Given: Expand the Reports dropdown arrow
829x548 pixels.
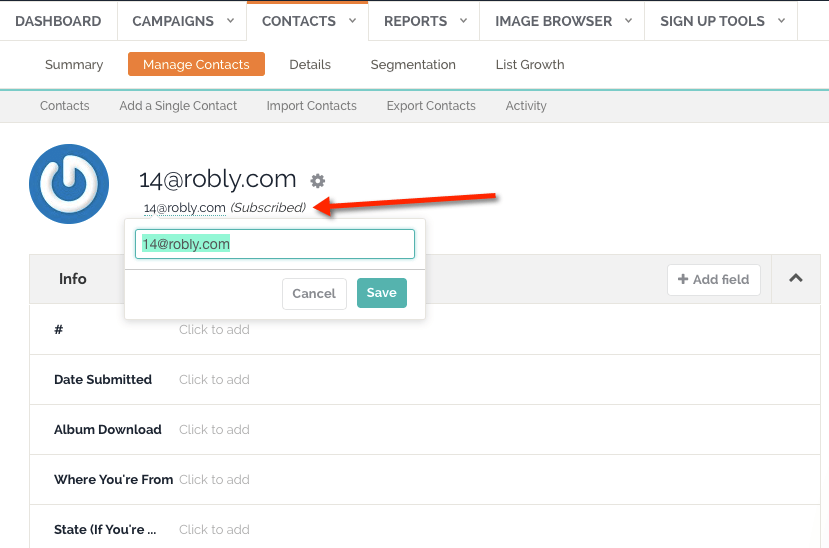Looking at the screenshot, I should (464, 21).
